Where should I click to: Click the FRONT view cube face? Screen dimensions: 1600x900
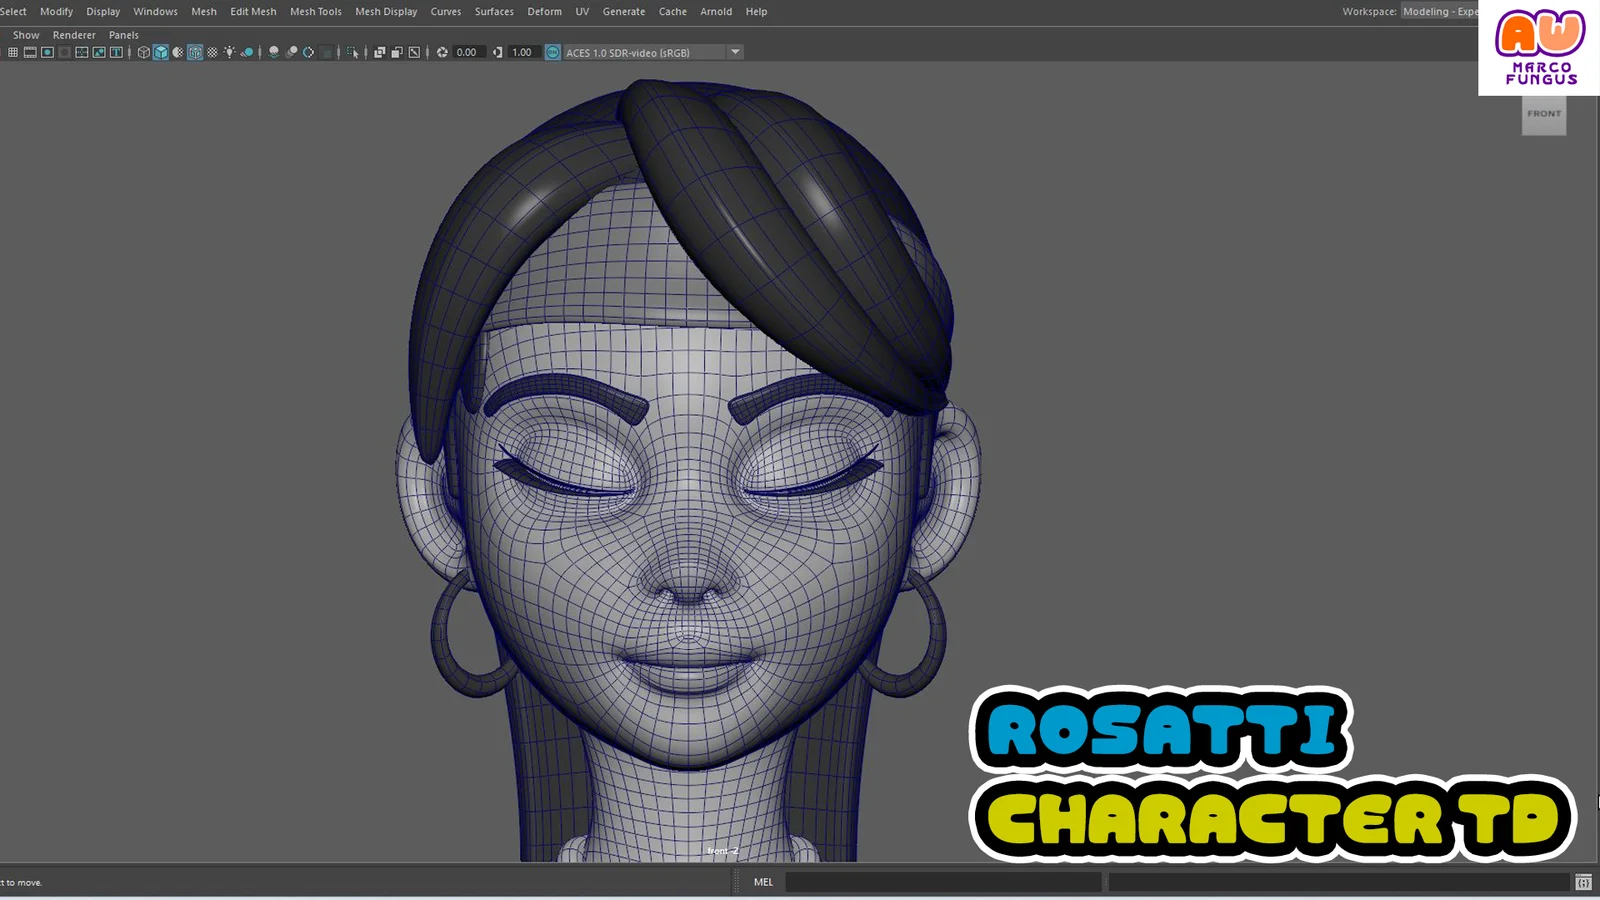coord(1543,114)
